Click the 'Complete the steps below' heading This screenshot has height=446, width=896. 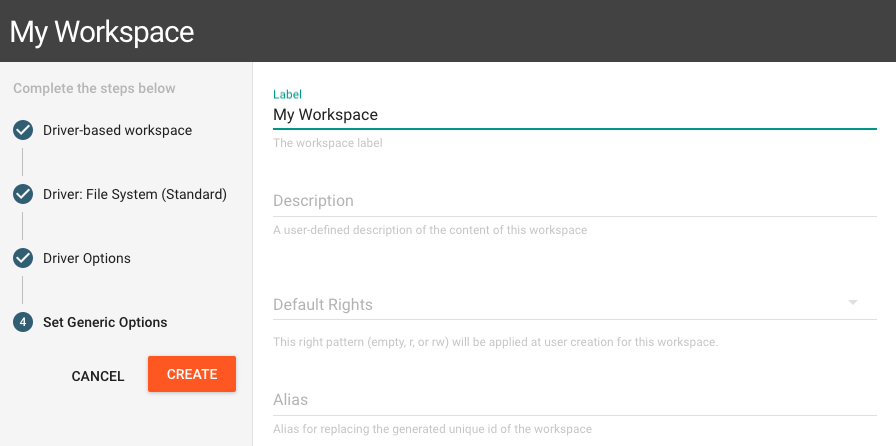pos(94,89)
